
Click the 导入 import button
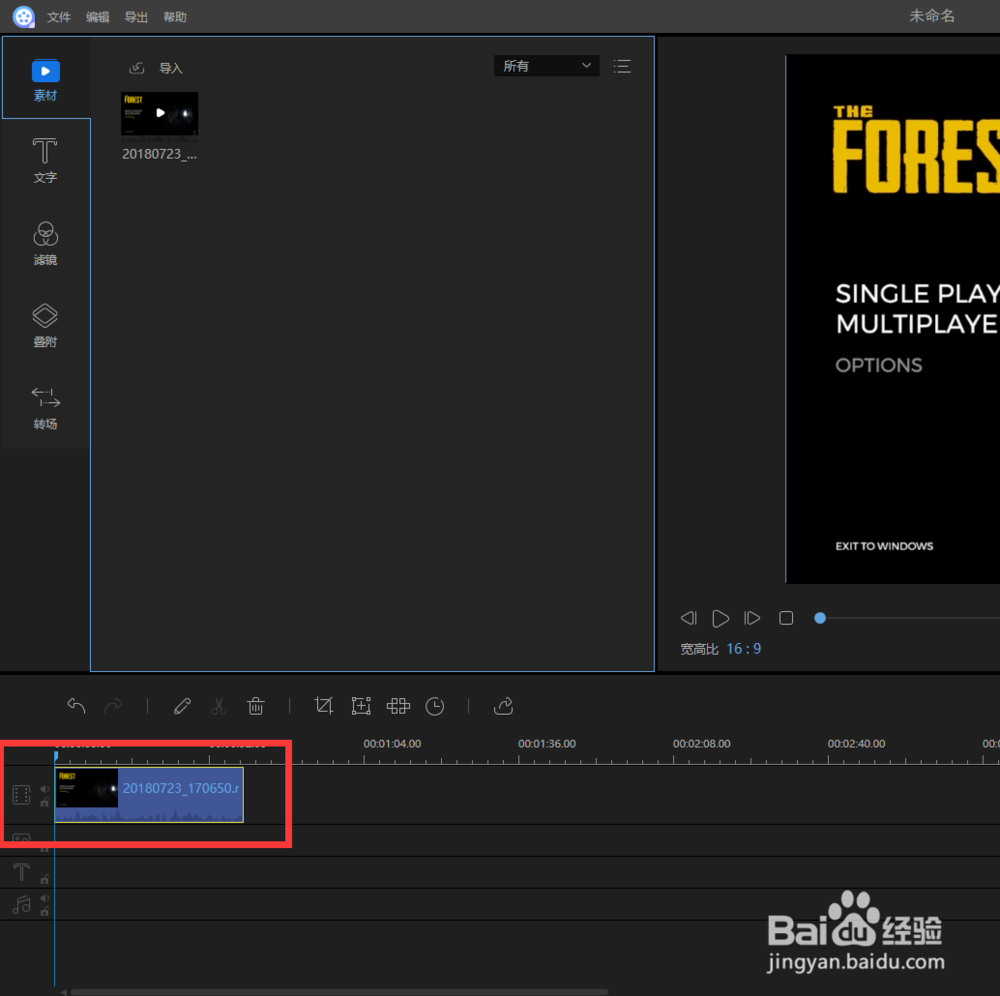click(x=170, y=68)
